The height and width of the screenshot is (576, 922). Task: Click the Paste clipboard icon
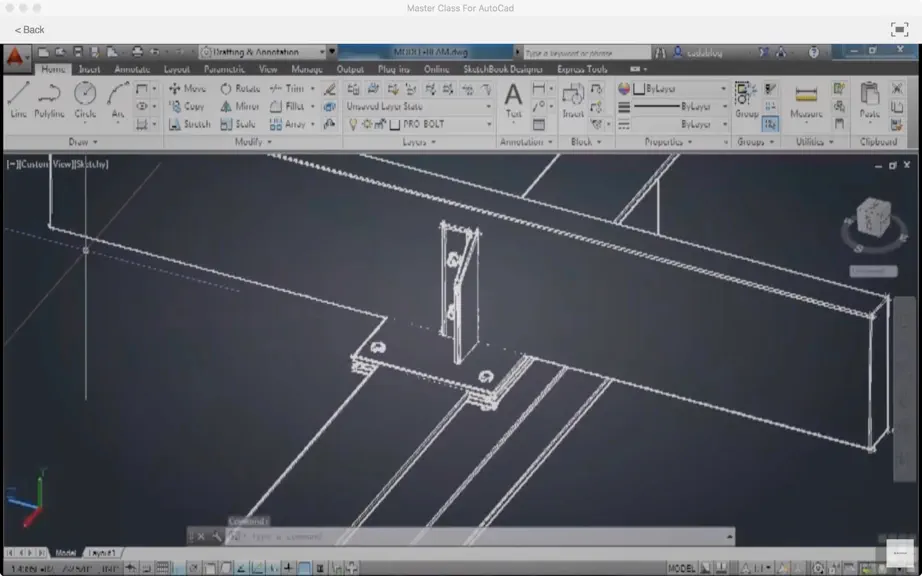coord(870,100)
